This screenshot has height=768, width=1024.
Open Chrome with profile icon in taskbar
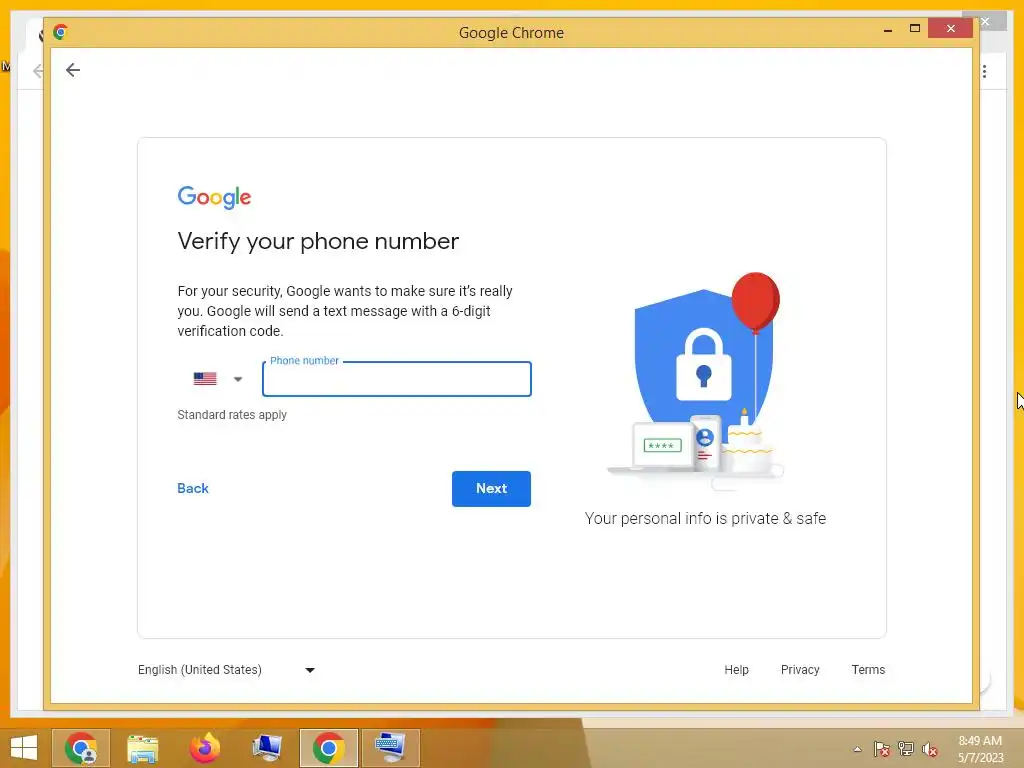pos(81,748)
